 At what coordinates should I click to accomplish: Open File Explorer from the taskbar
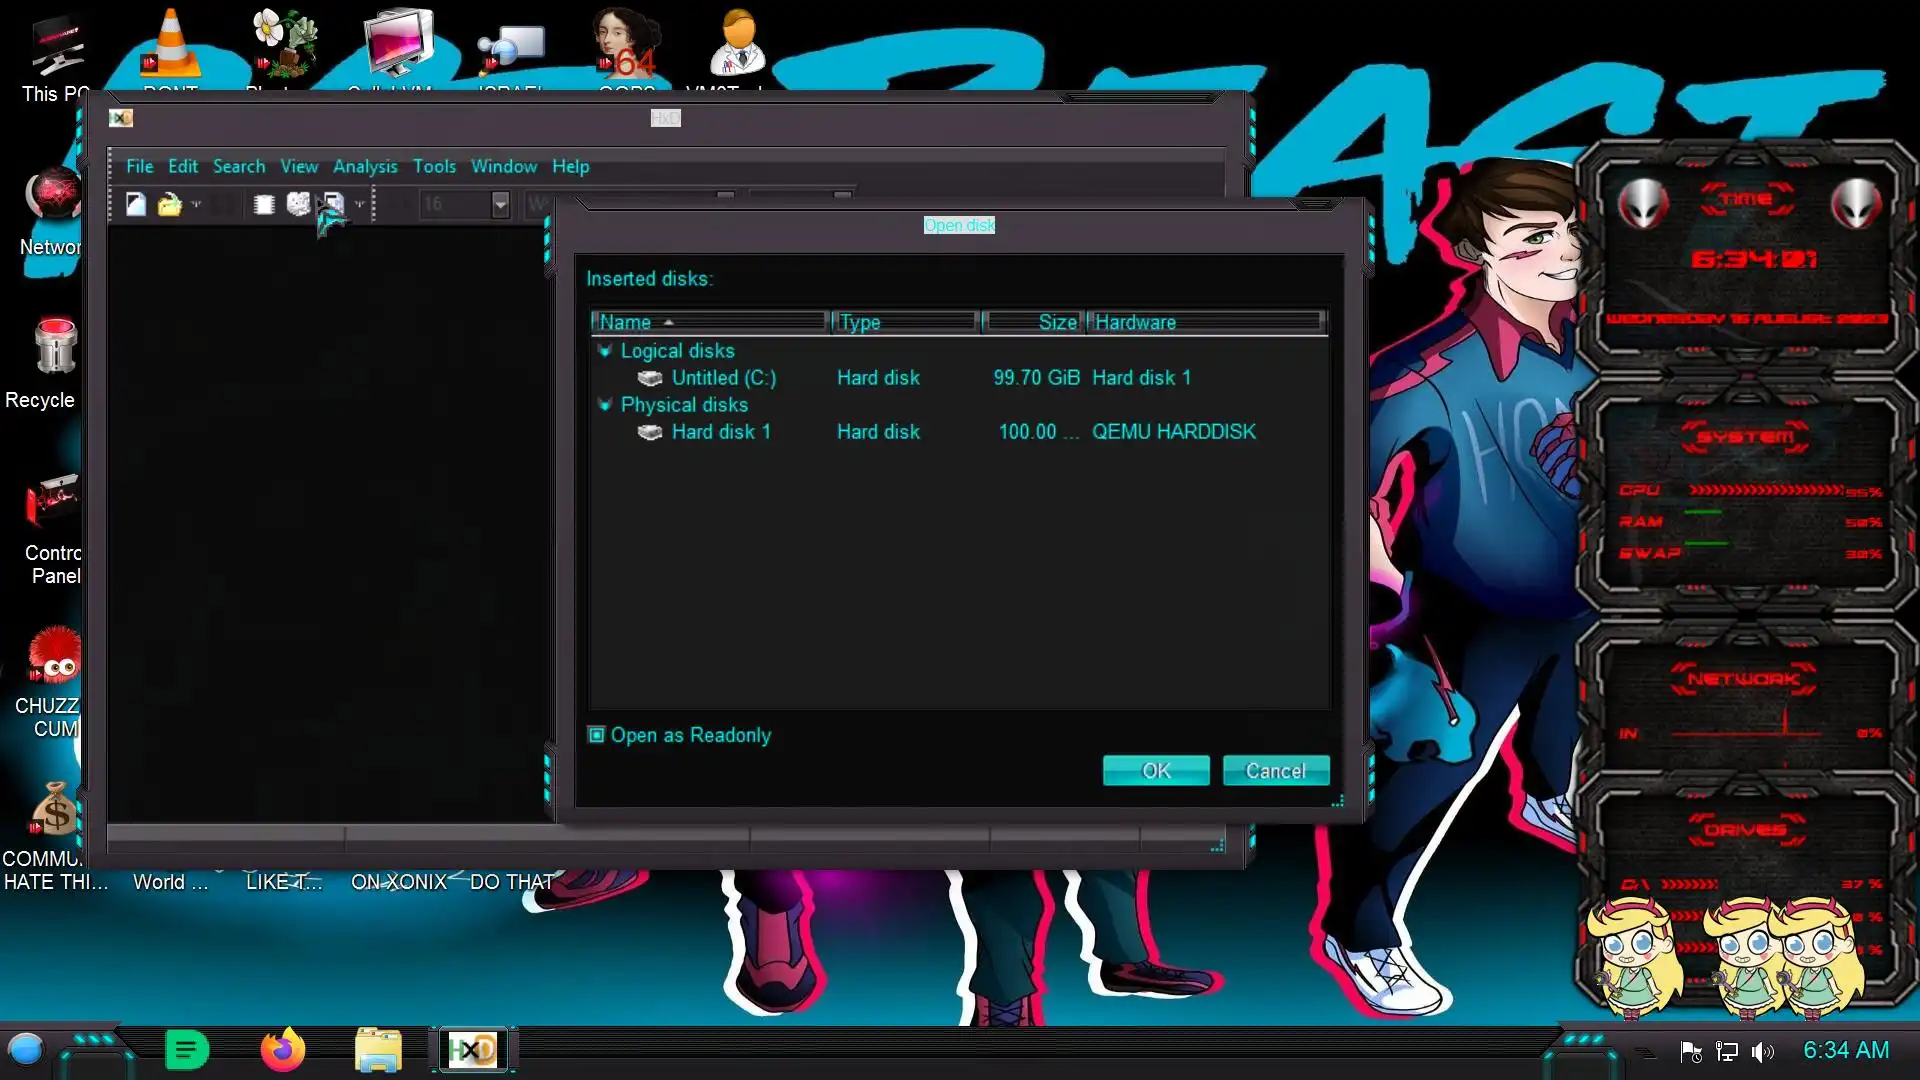click(378, 1050)
